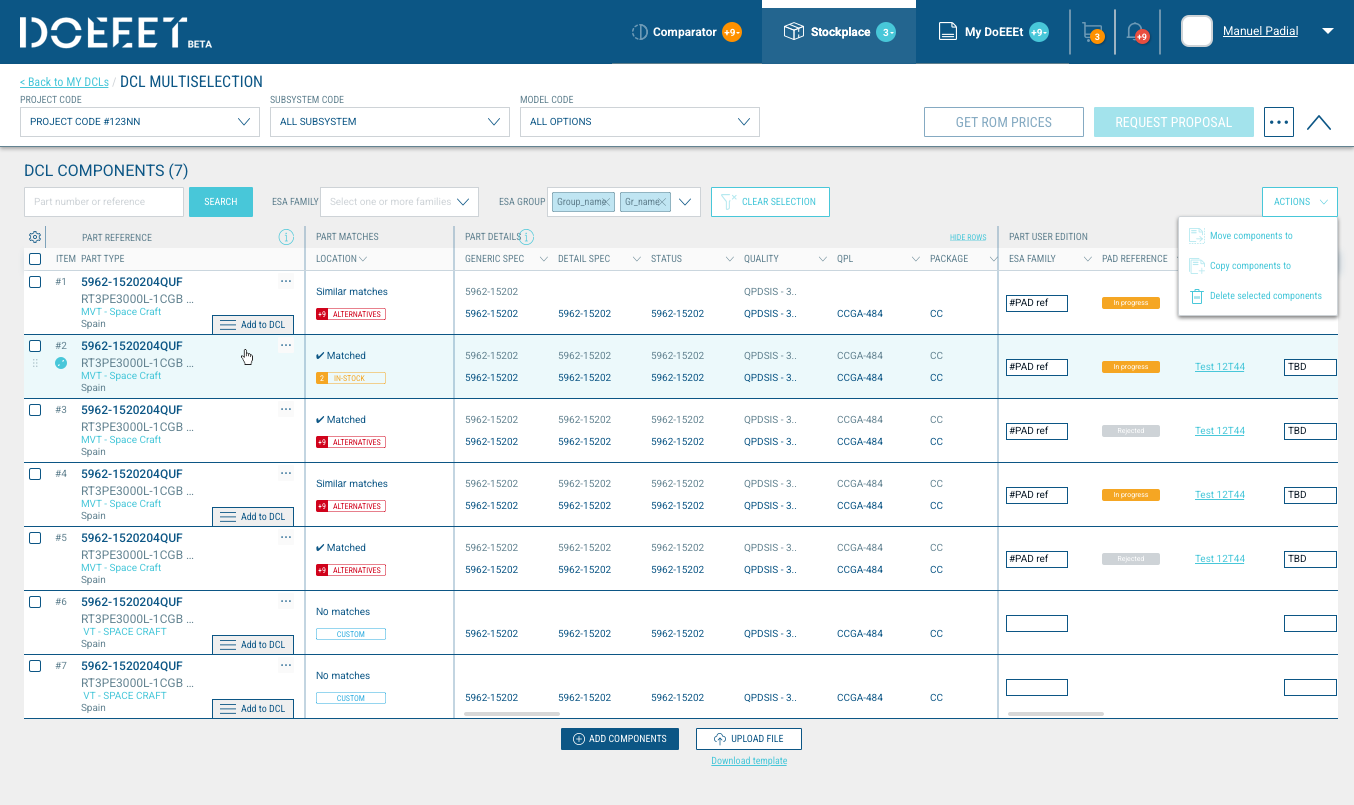Open three-dot menu for item #5
Image resolution: width=1354 pixels, height=805 pixels.
[286, 537]
